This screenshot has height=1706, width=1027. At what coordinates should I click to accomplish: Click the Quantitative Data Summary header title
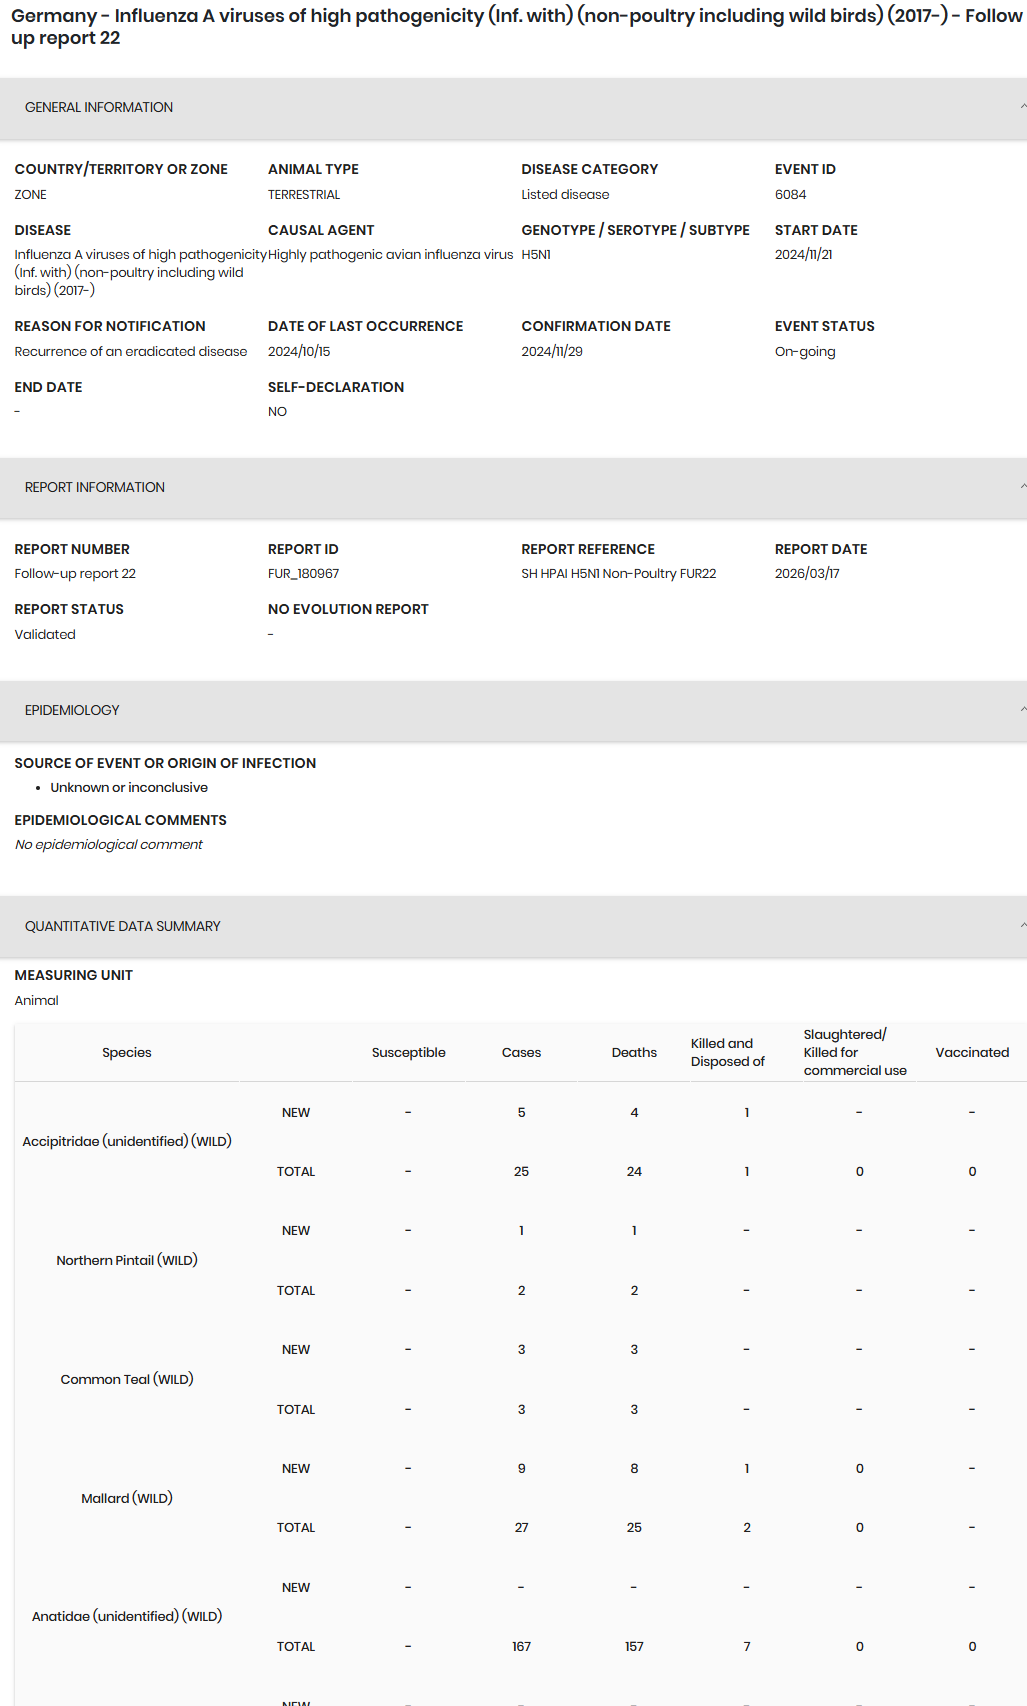(123, 926)
